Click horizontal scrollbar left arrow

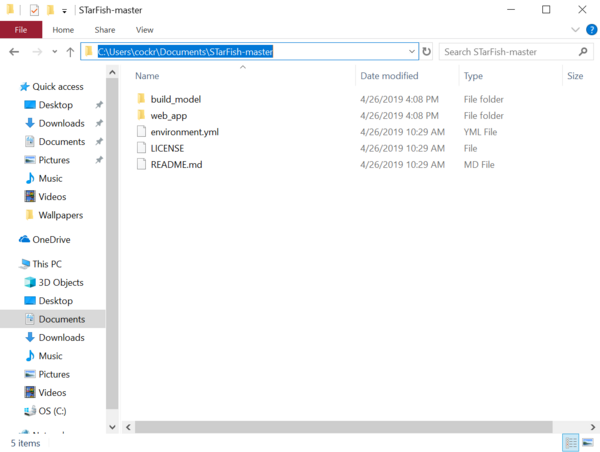point(128,427)
